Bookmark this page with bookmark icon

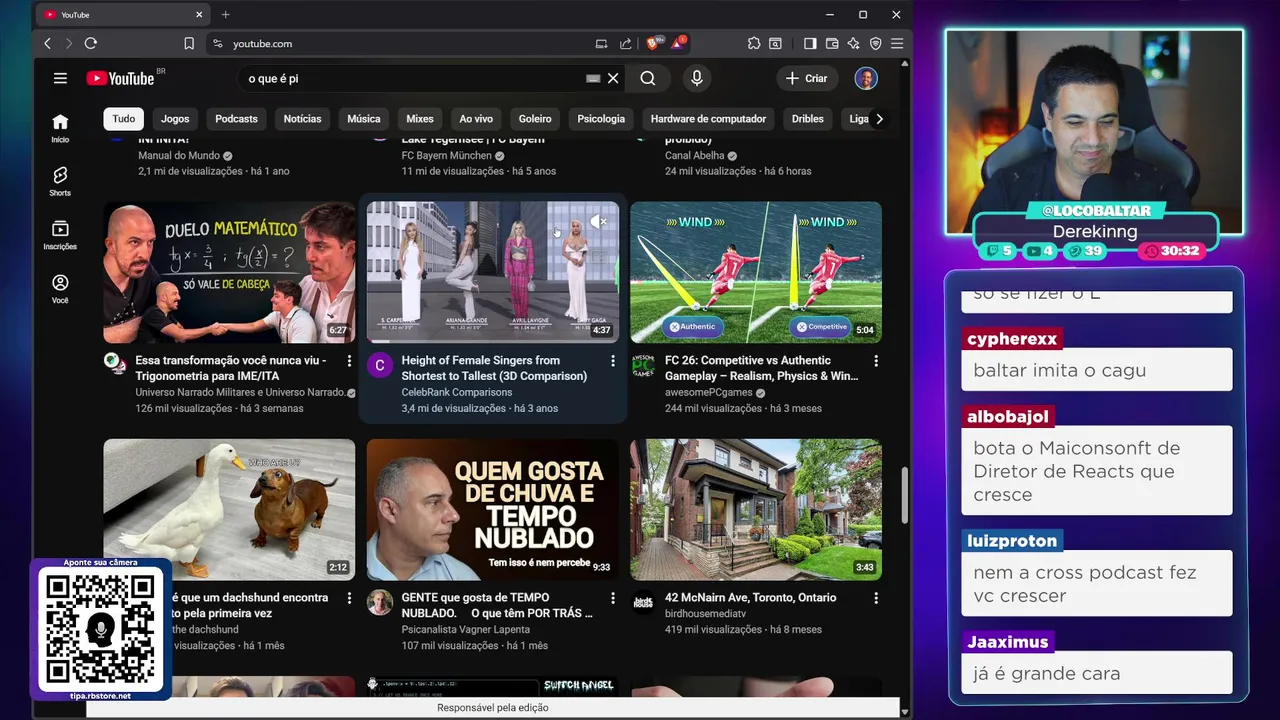click(x=189, y=43)
